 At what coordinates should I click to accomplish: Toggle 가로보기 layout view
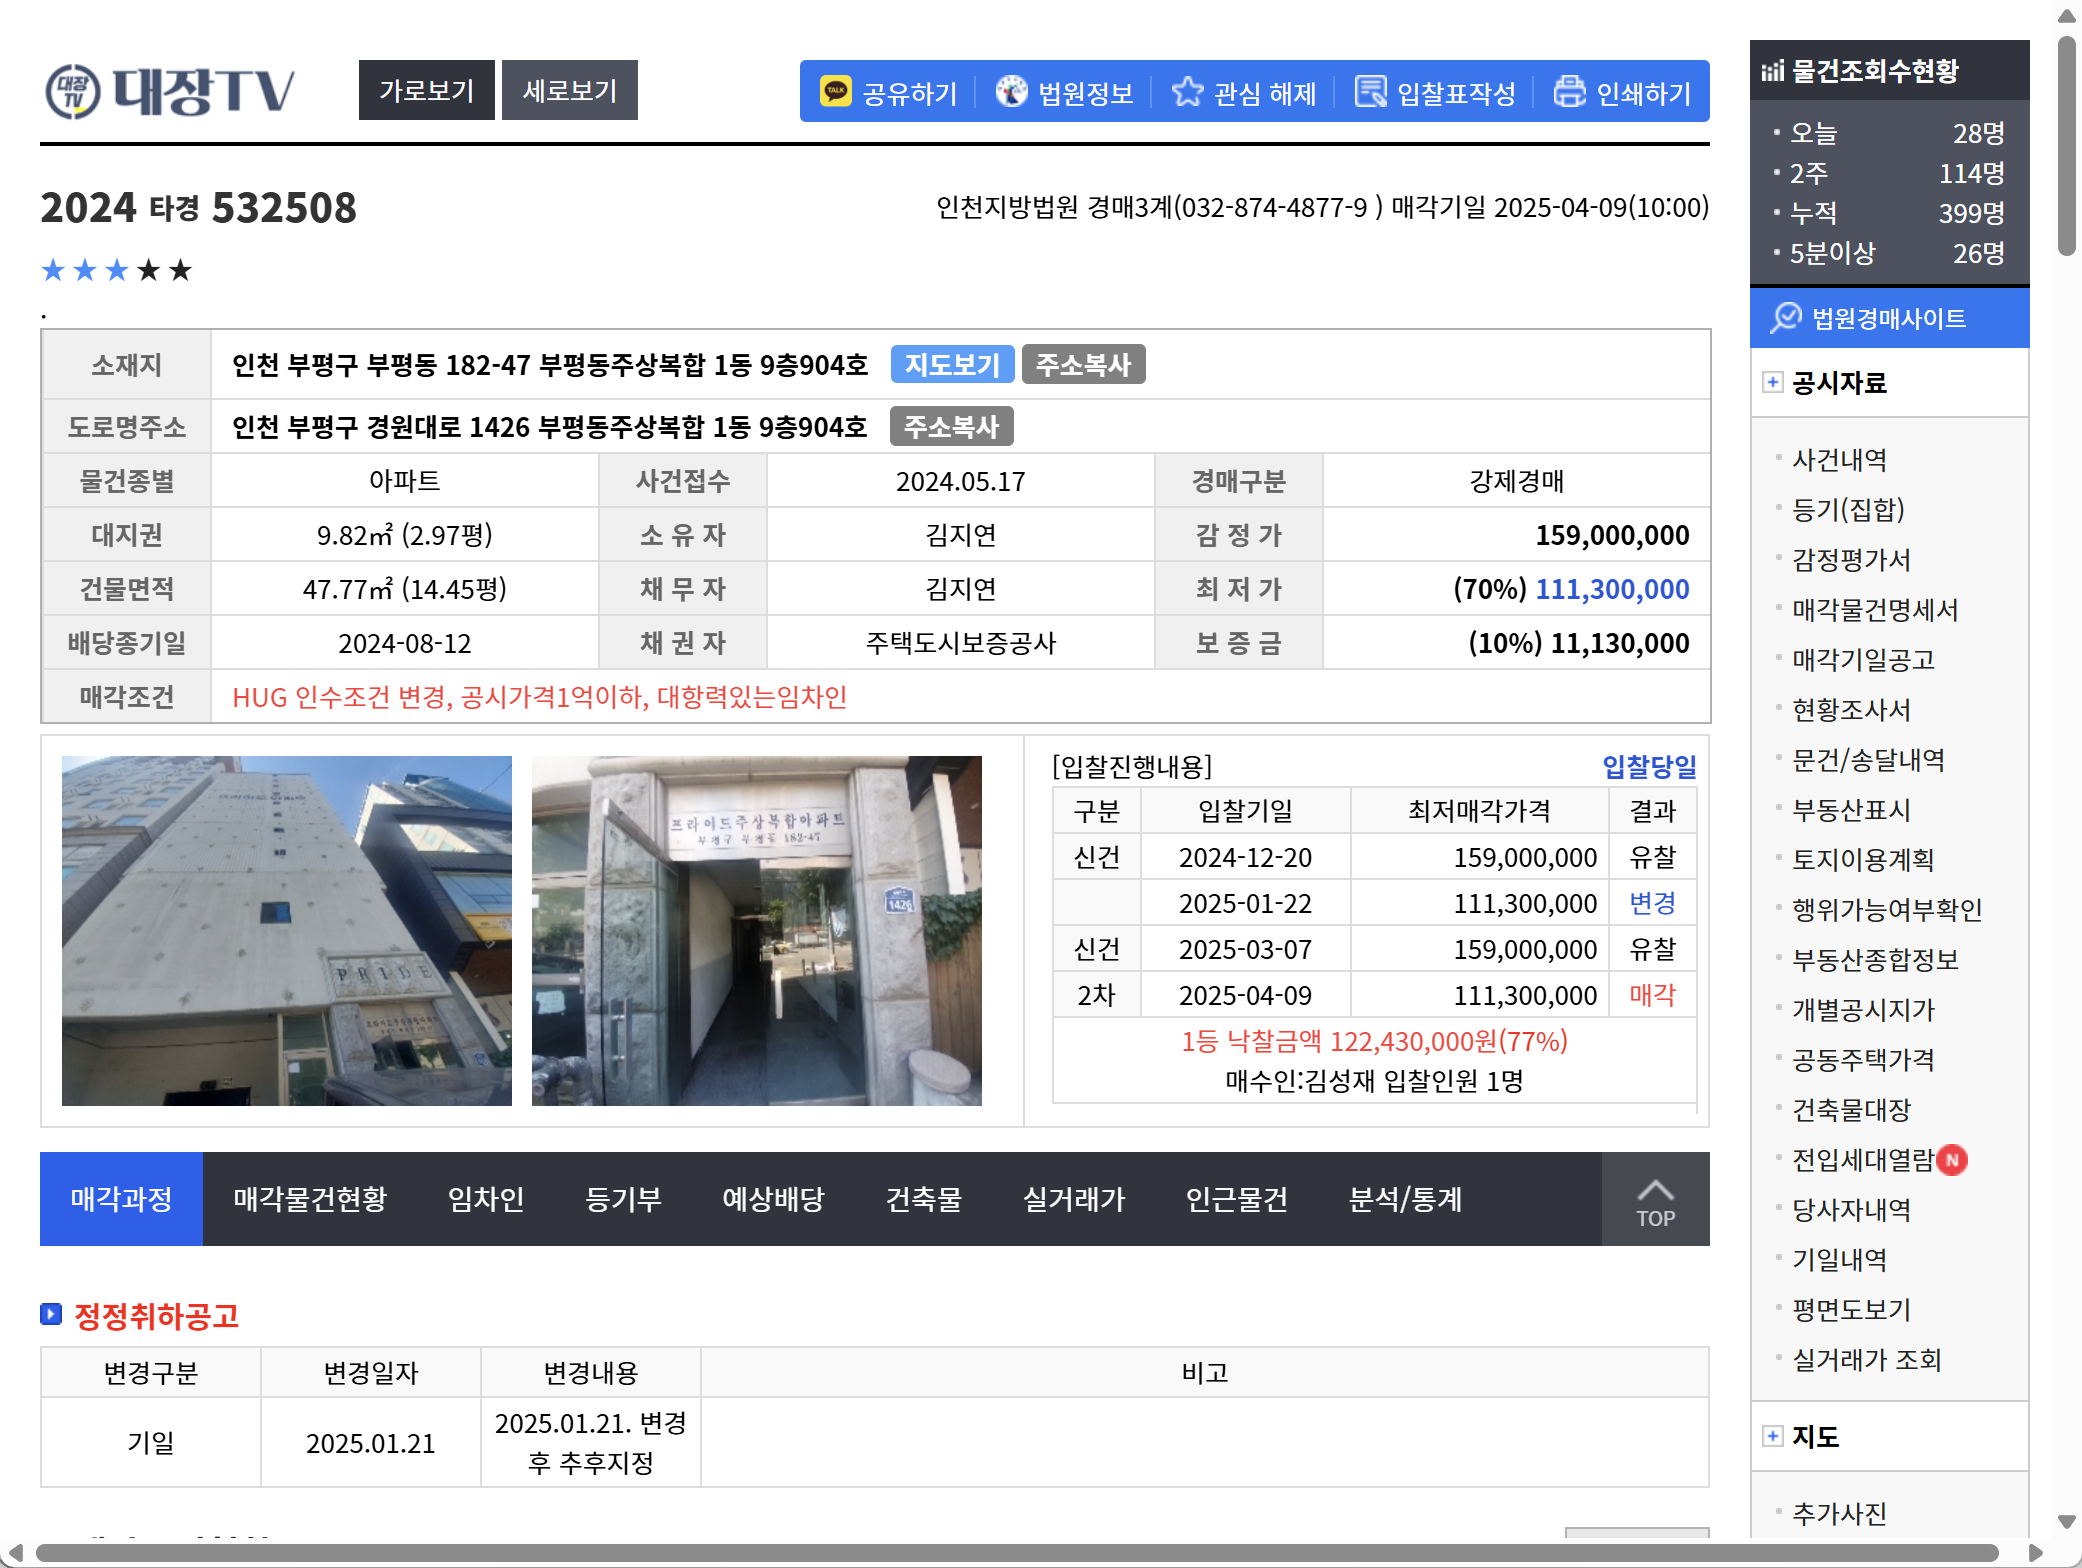(x=426, y=91)
